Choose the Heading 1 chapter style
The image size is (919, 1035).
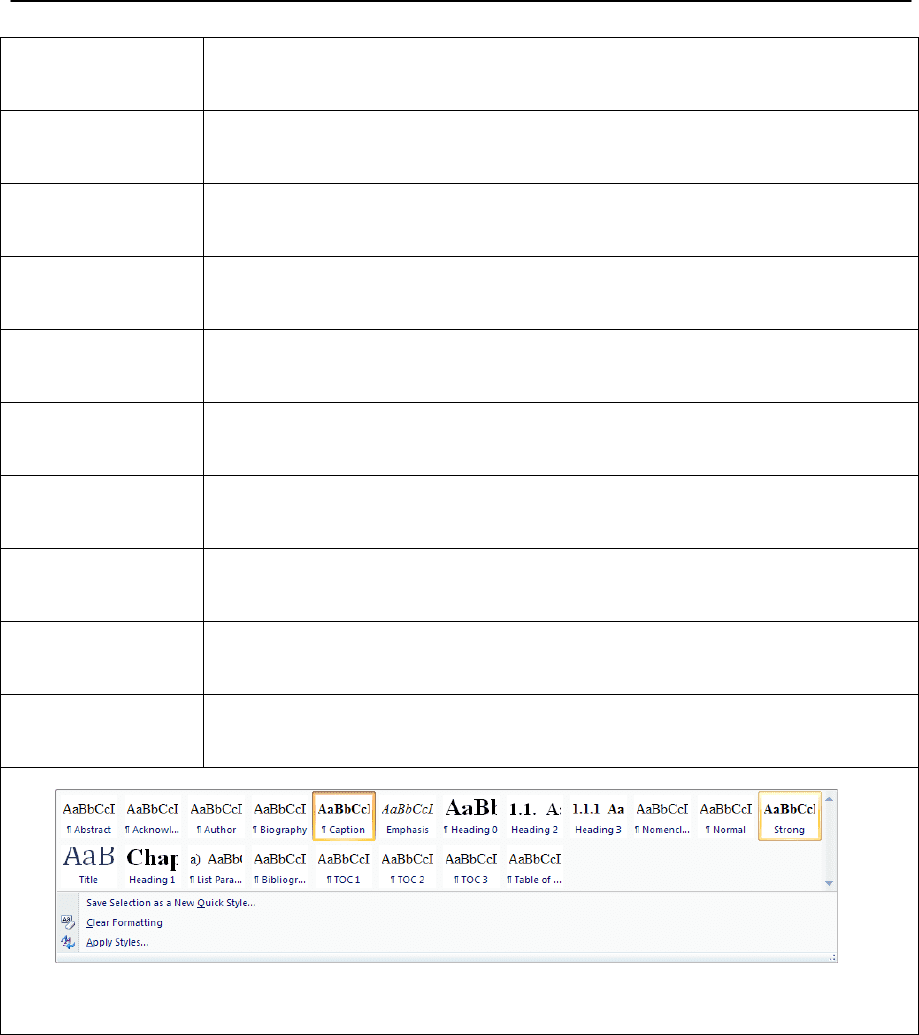coord(152,866)
